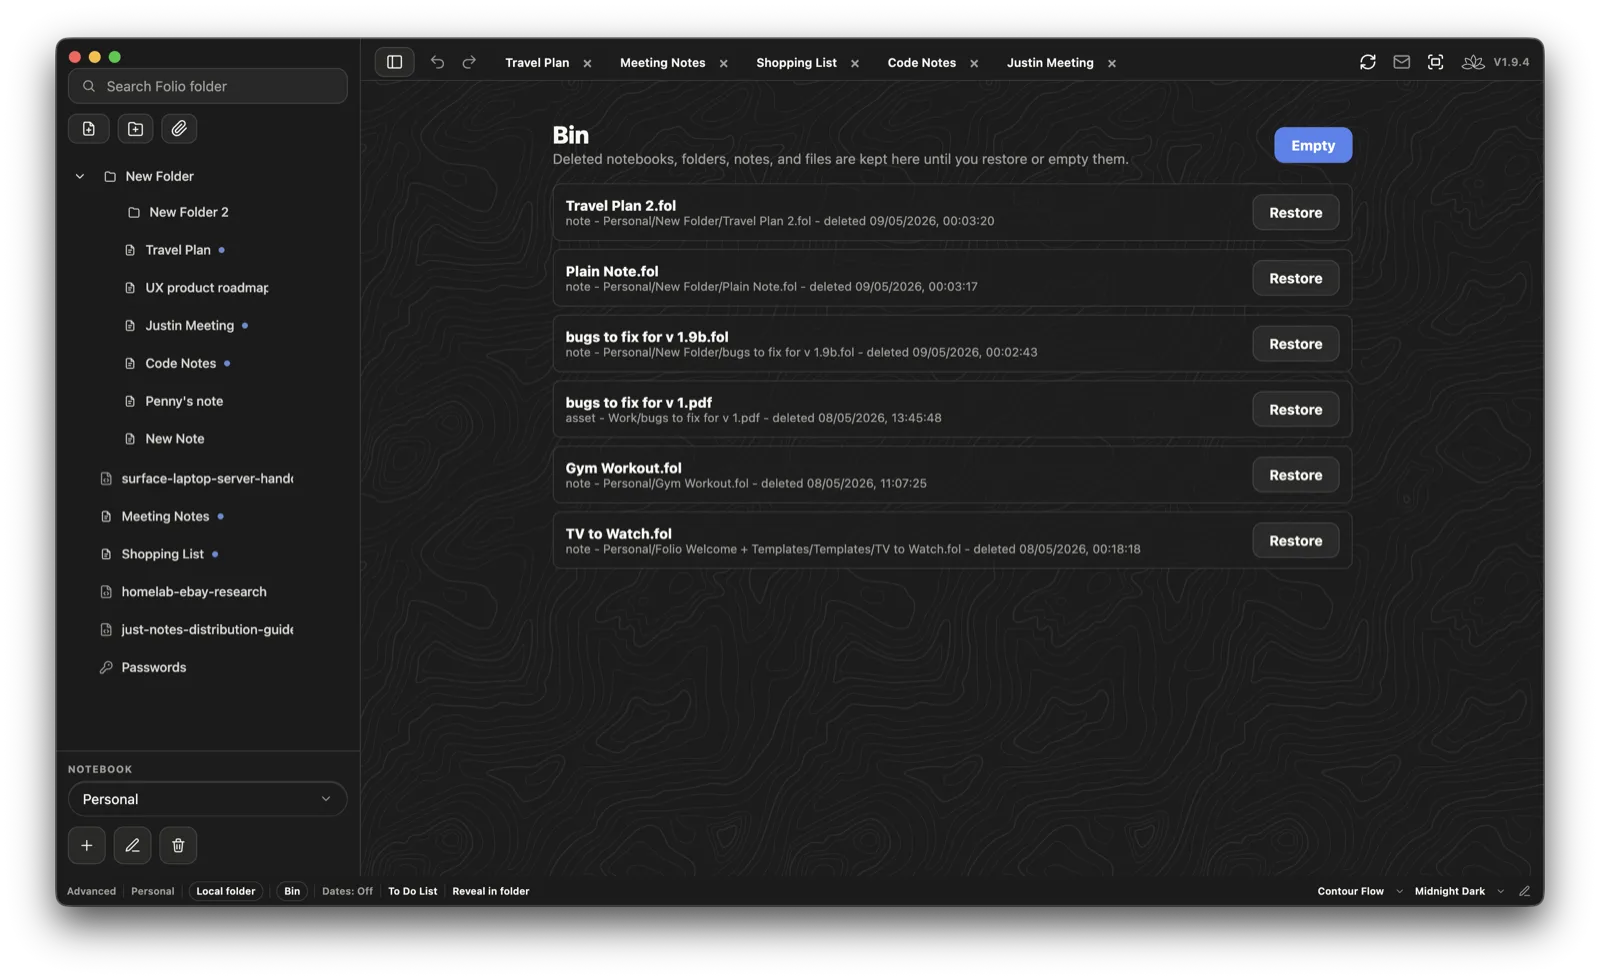Restore Plain Note.fol

coord(1295,278)
